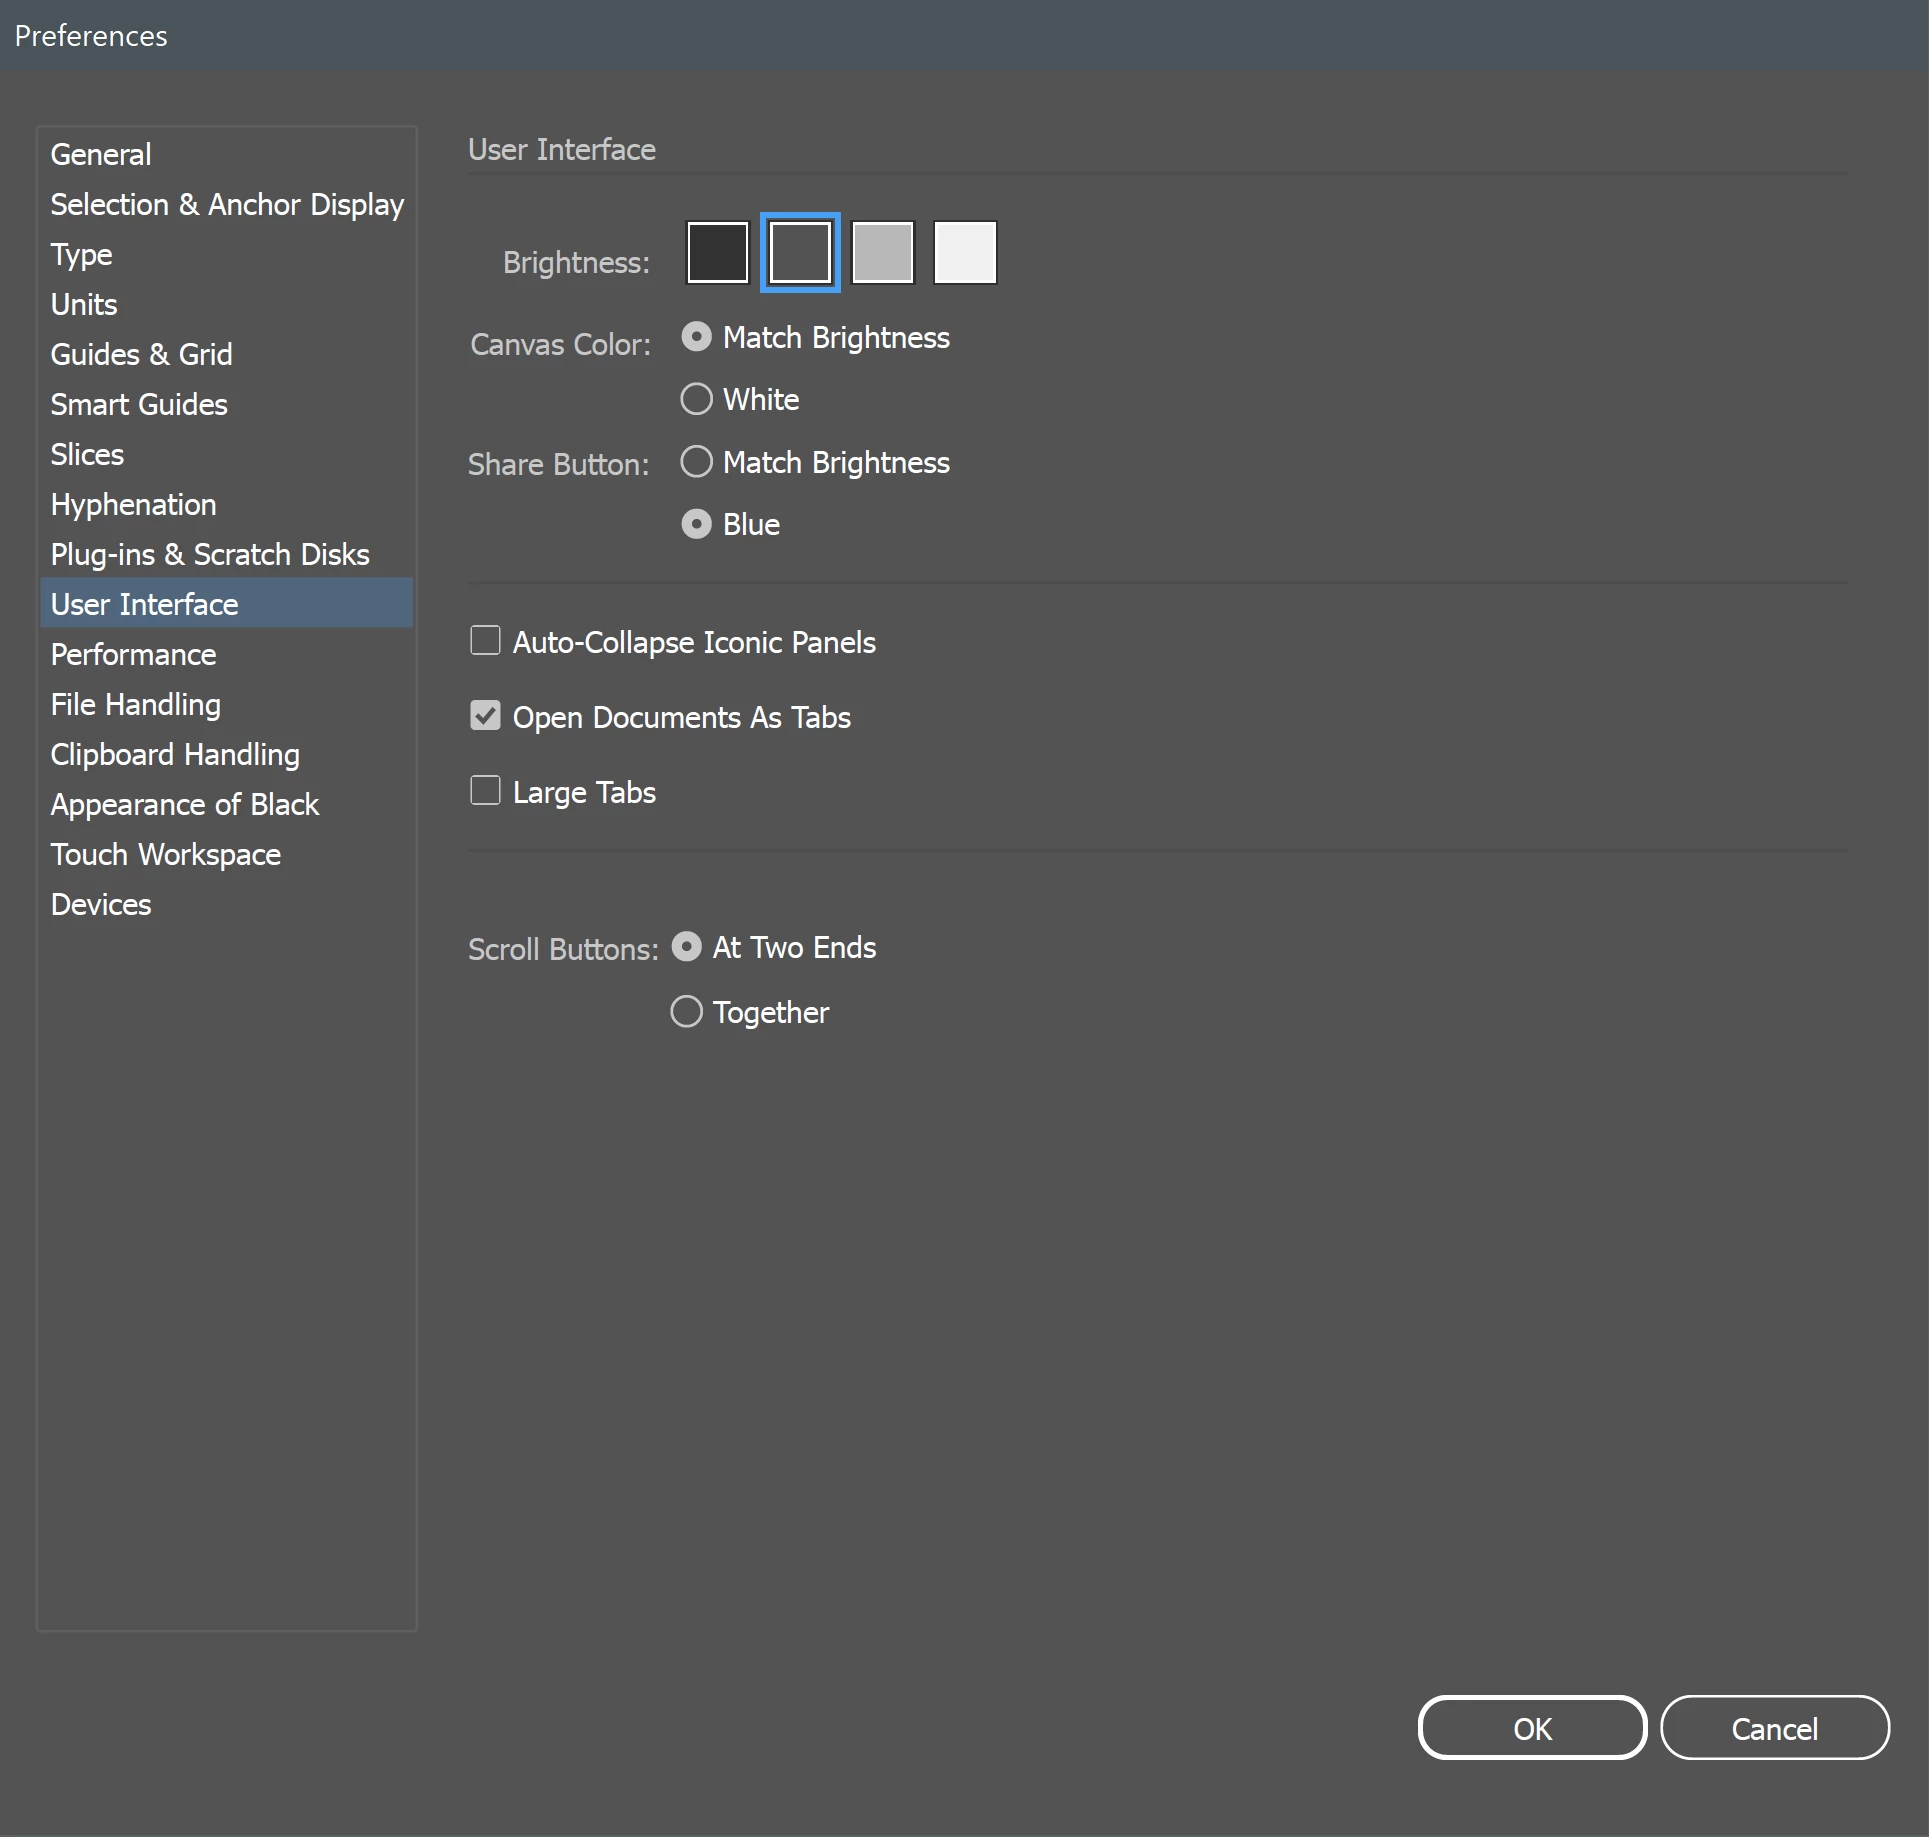The width and height of the screenshot is (1929, 1837).
Task: Choose Blue for the Share Button
Action: (x=696, y=524)
